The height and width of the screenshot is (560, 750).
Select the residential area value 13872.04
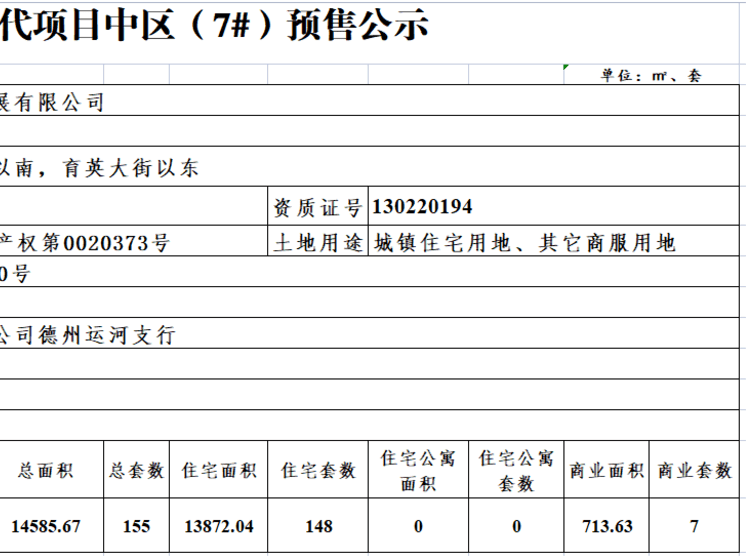[218, 526]
